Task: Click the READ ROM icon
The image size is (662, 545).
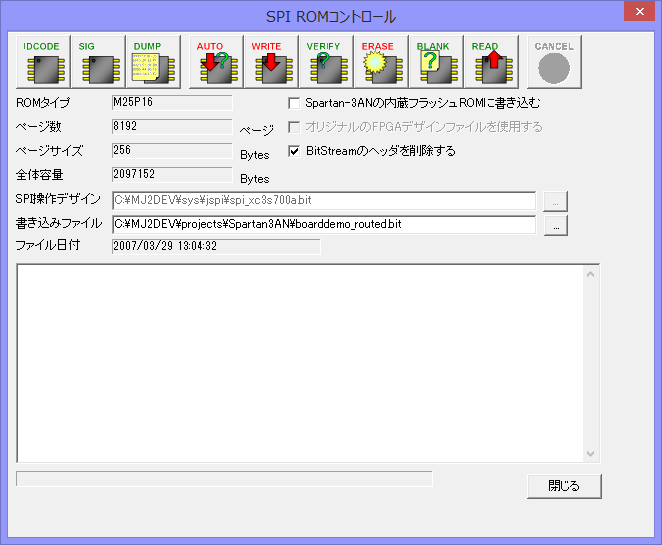Action: click(490, 62)
